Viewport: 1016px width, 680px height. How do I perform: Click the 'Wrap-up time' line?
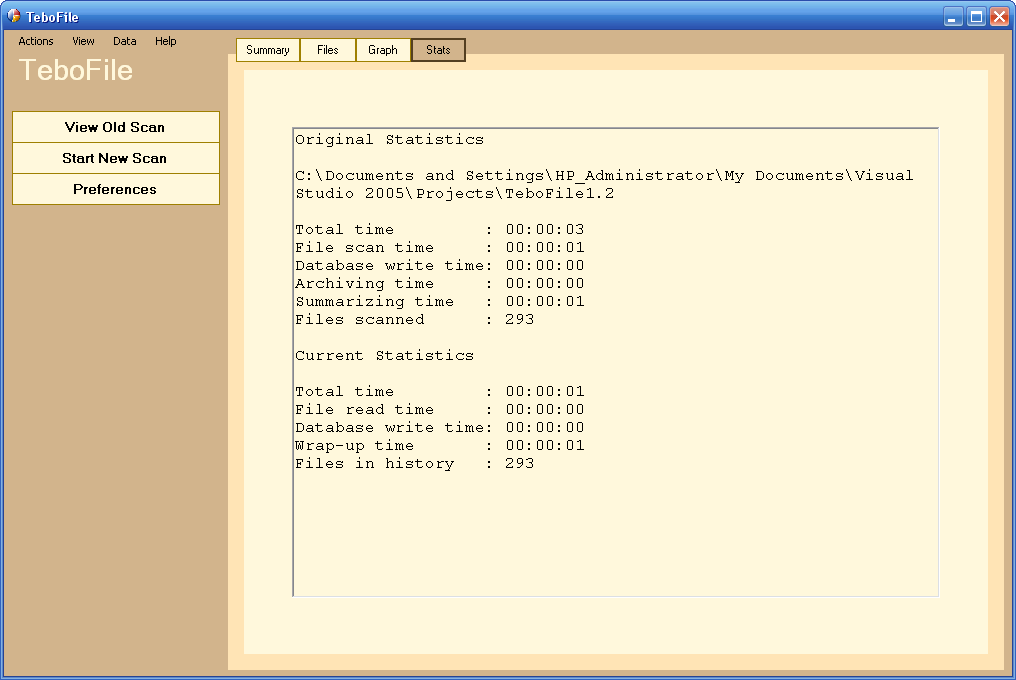click(x=439, y=445)
